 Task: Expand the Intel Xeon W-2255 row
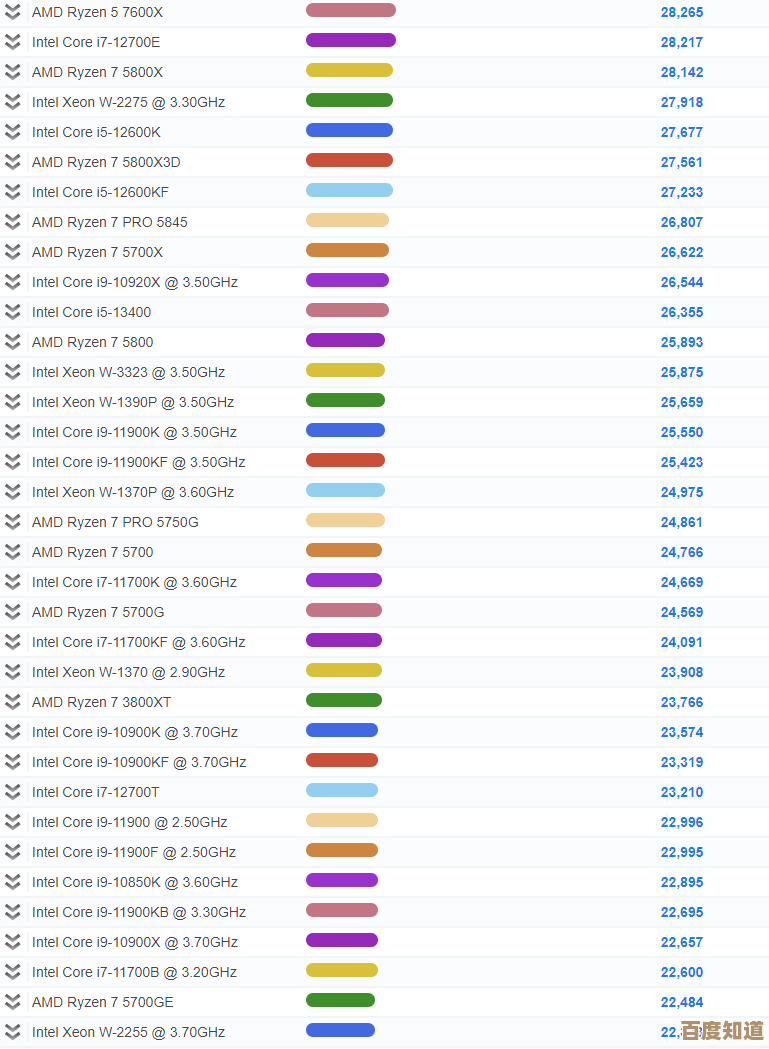click(12, 1032)
